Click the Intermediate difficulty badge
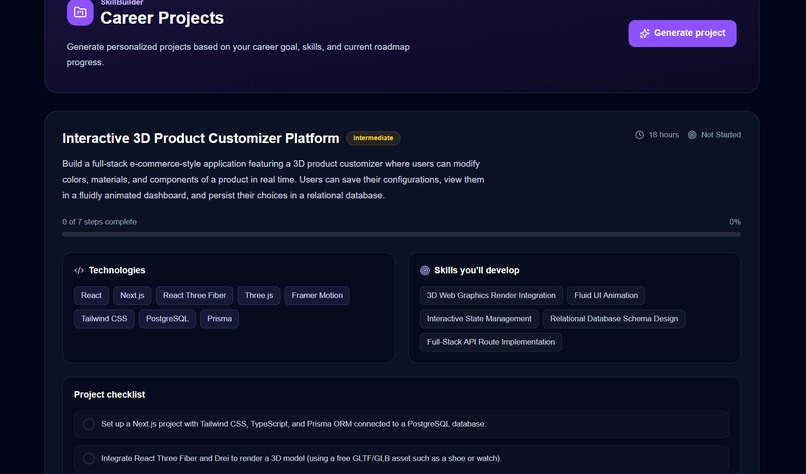The width and height of the screenshot is (806, 474). (x=373, y=138)
